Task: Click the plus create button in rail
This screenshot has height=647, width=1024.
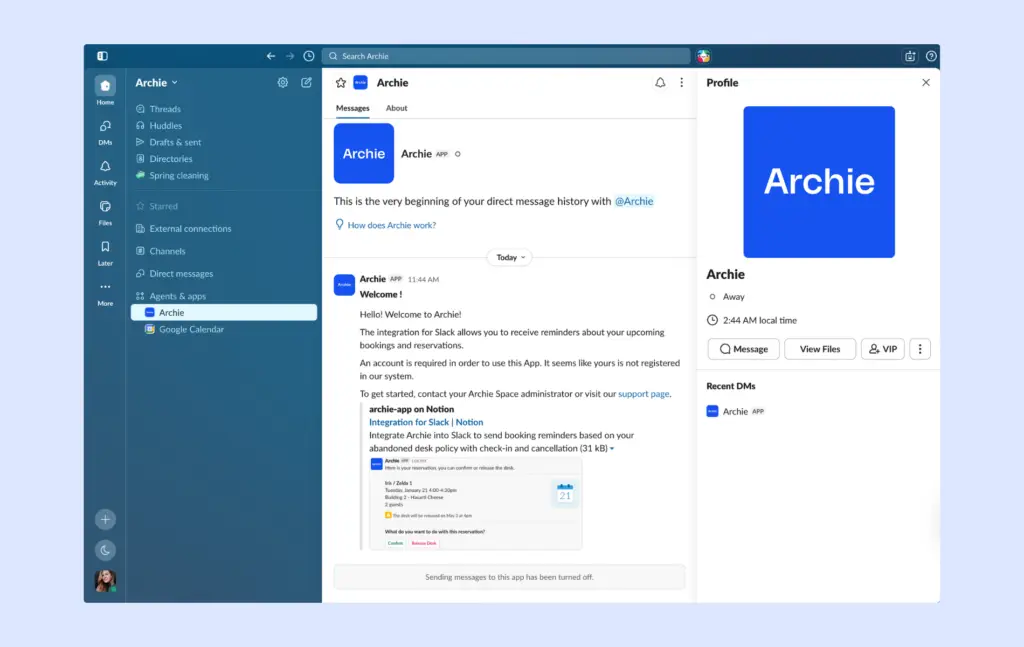Action: tap(105, 520)
